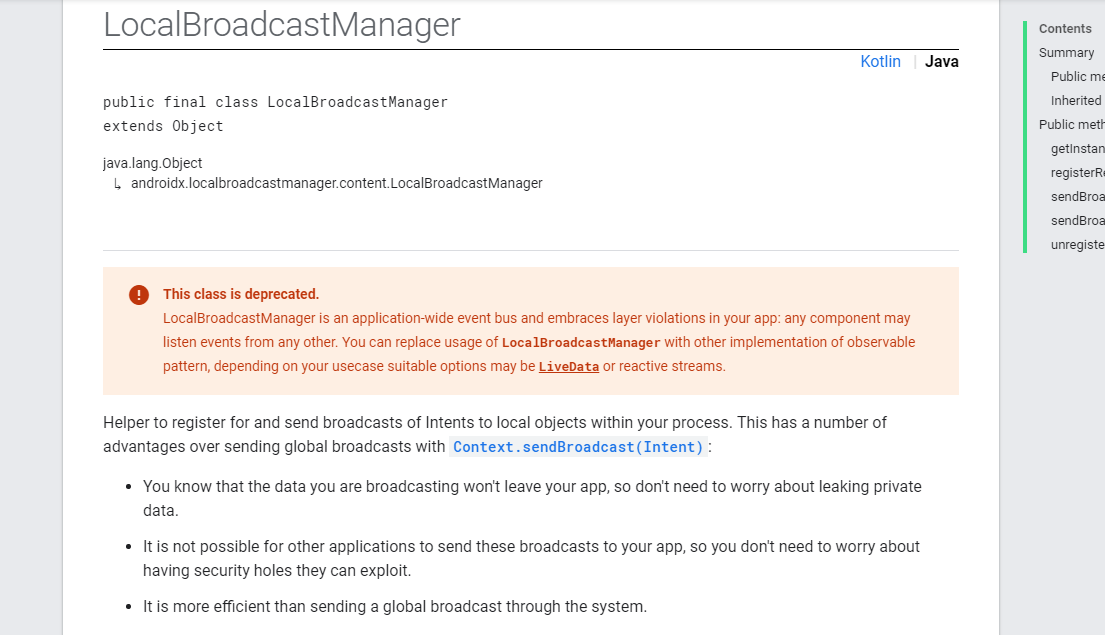Screen dimensions: 1105x635
Task: Open the getInstance method entry
Action: click(1077, 148)
